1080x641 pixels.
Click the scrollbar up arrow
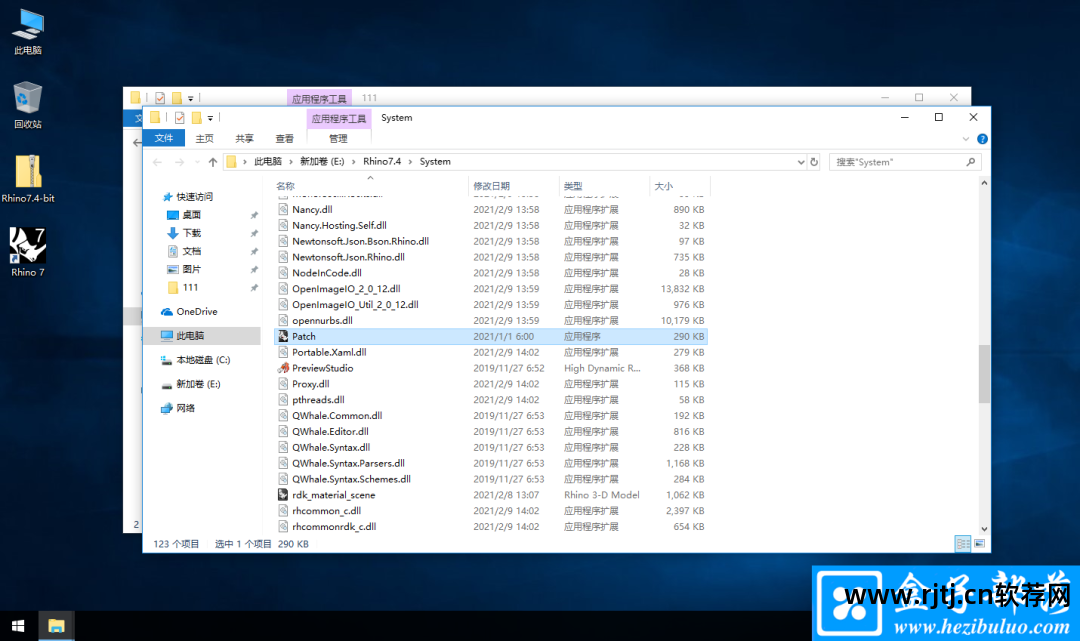coord(984,183)
